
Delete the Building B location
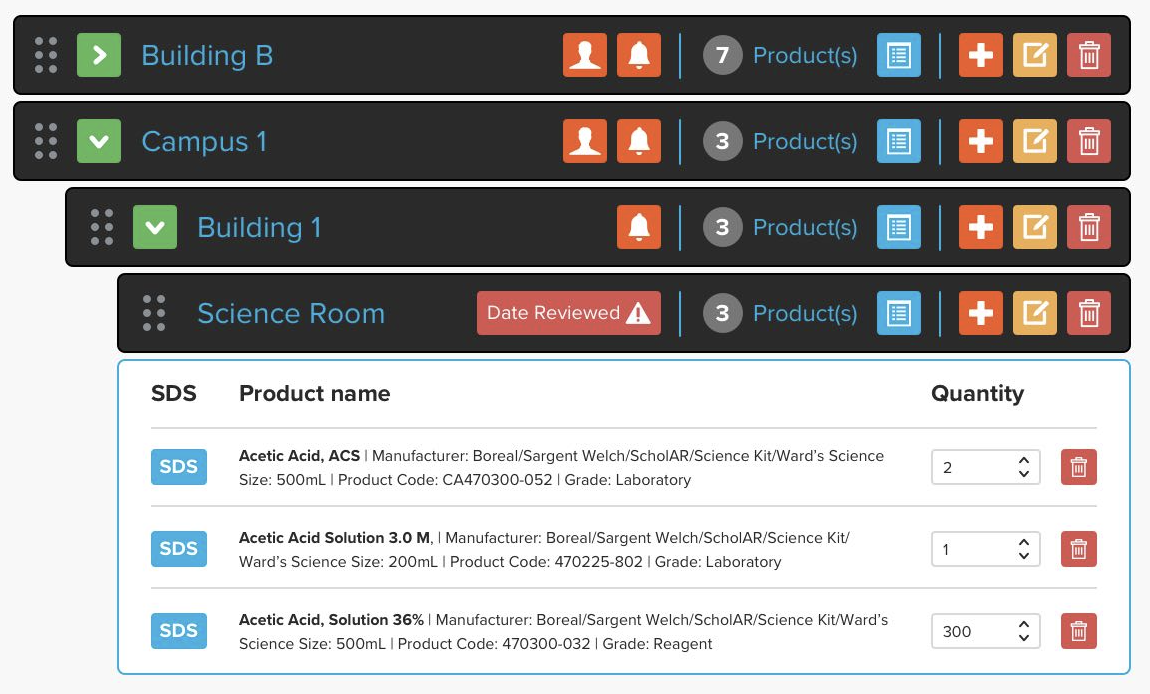(1089, 55)
